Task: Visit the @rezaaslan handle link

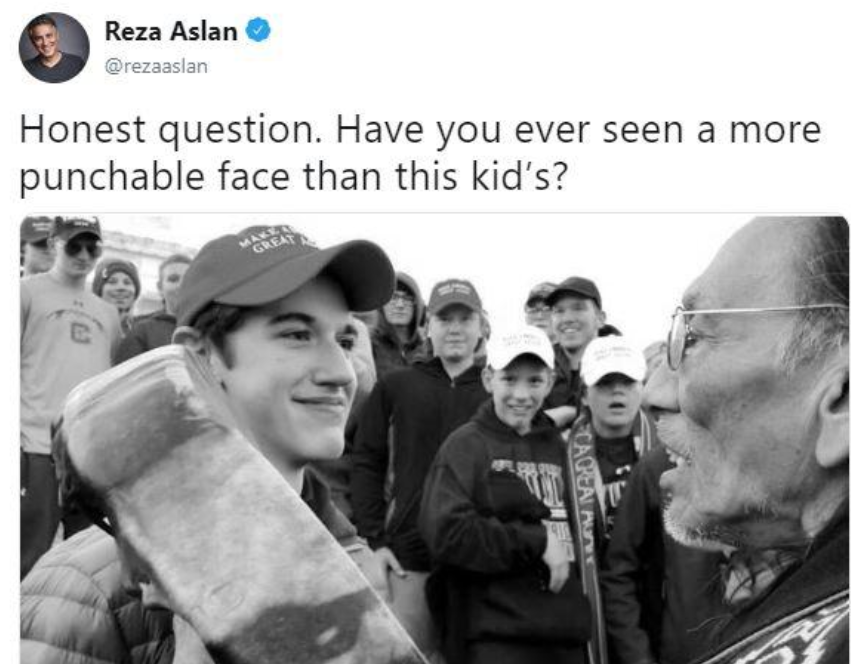Action: click(156, 66)
